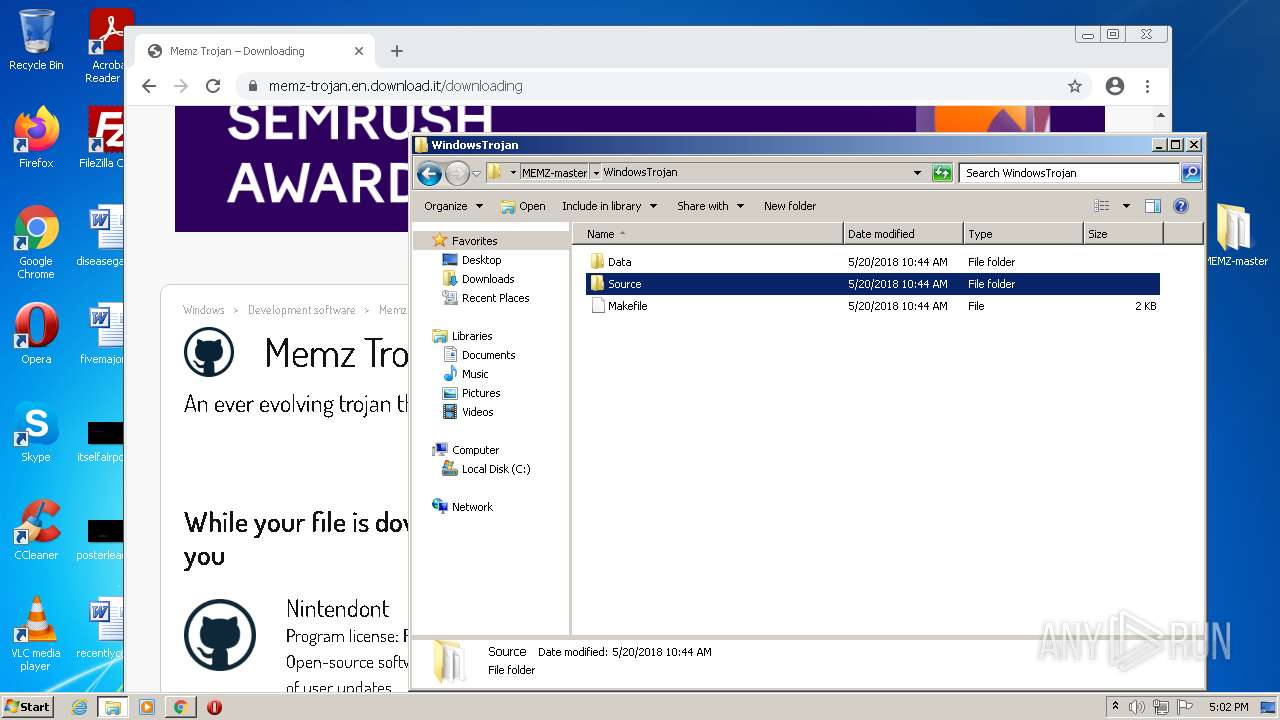The height and width of the screenshot is (720, 1280).
Task: Sort by Date modified column header
Action: click(903, 234)
